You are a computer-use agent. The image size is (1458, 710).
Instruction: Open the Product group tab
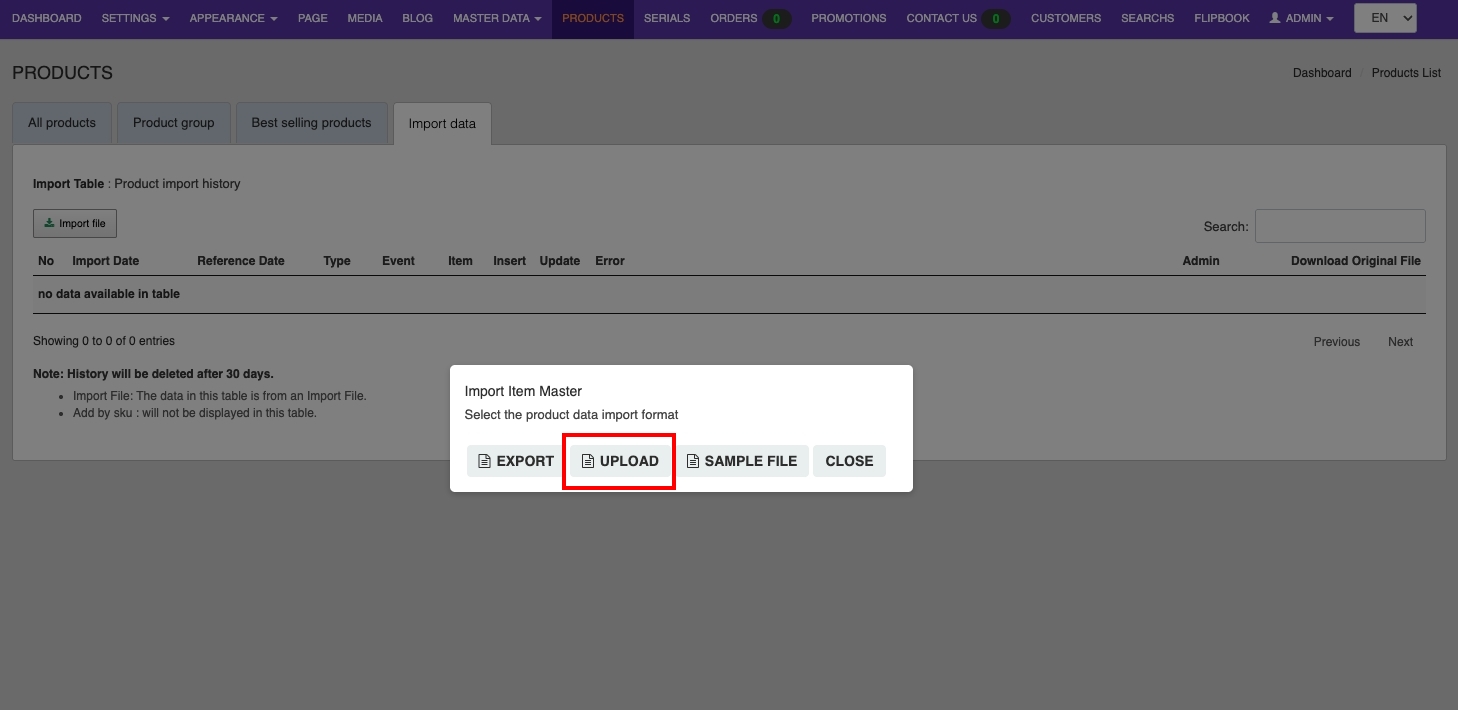pos(174,123)
